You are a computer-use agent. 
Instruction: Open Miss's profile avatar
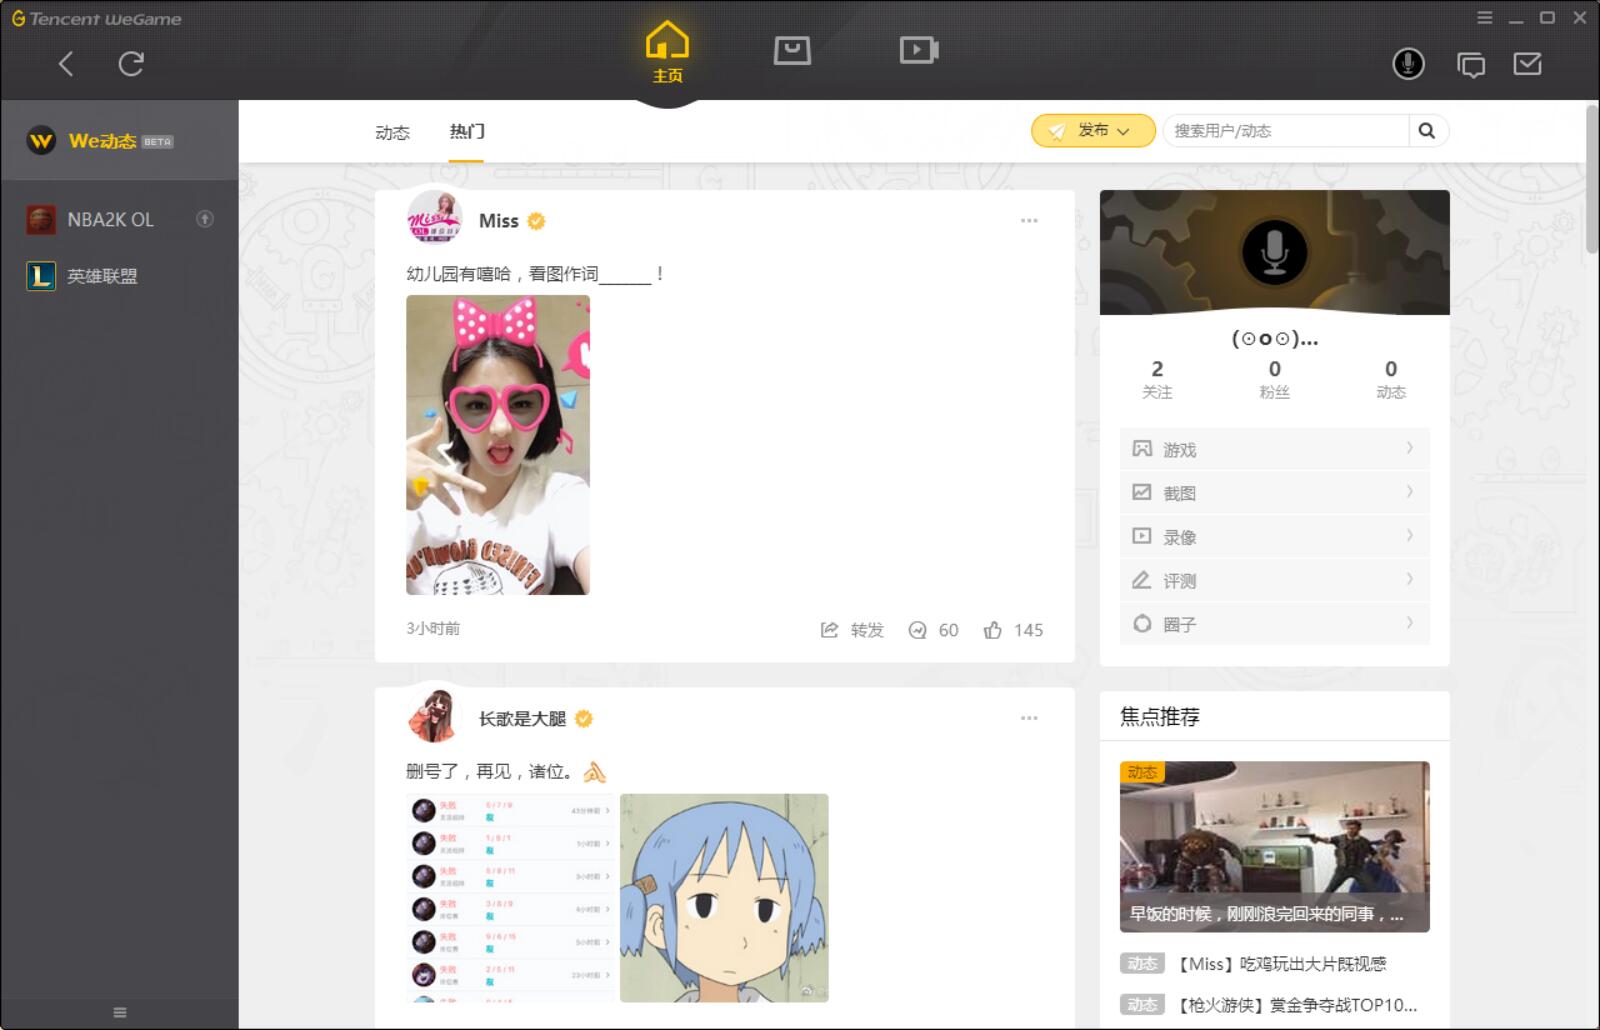(x=435, y=217)
